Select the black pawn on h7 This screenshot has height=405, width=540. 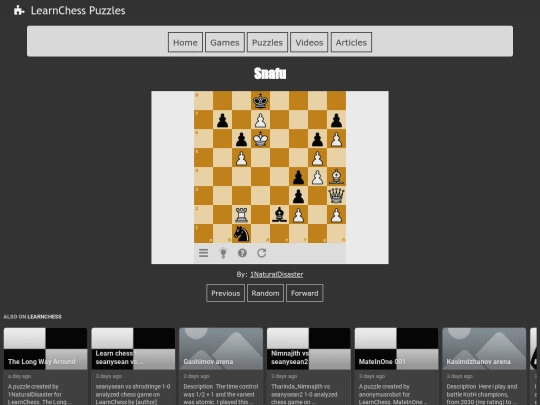click(x=336, y=120)
